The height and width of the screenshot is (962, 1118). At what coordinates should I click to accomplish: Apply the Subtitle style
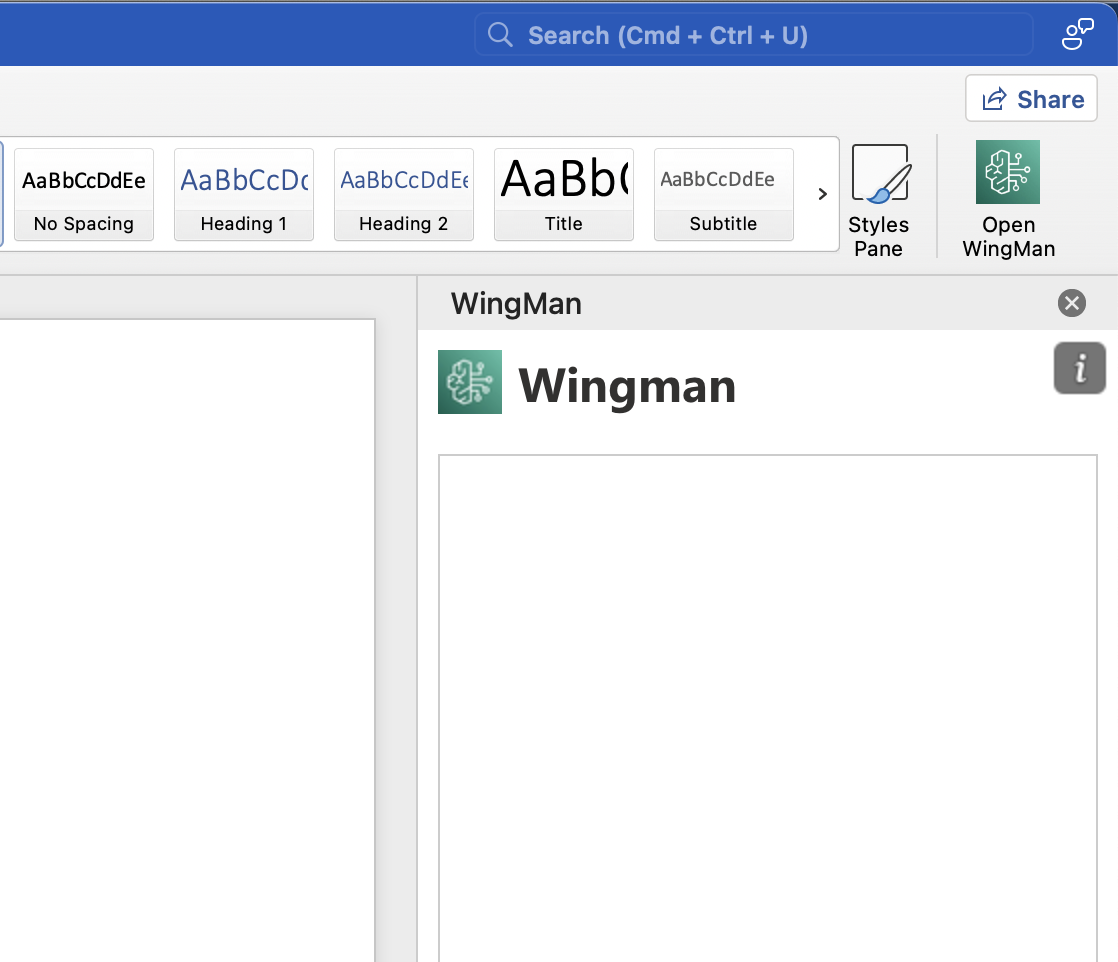[724, 194]
